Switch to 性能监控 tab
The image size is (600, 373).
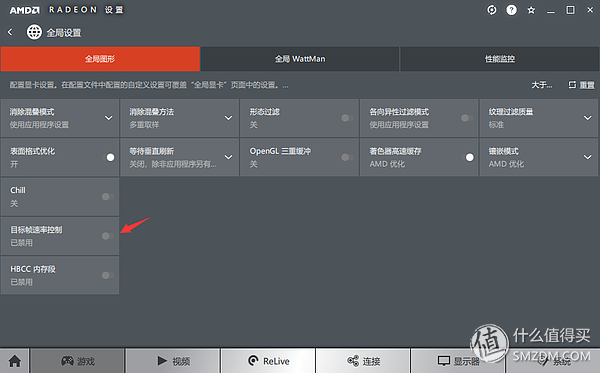[500, 59]
